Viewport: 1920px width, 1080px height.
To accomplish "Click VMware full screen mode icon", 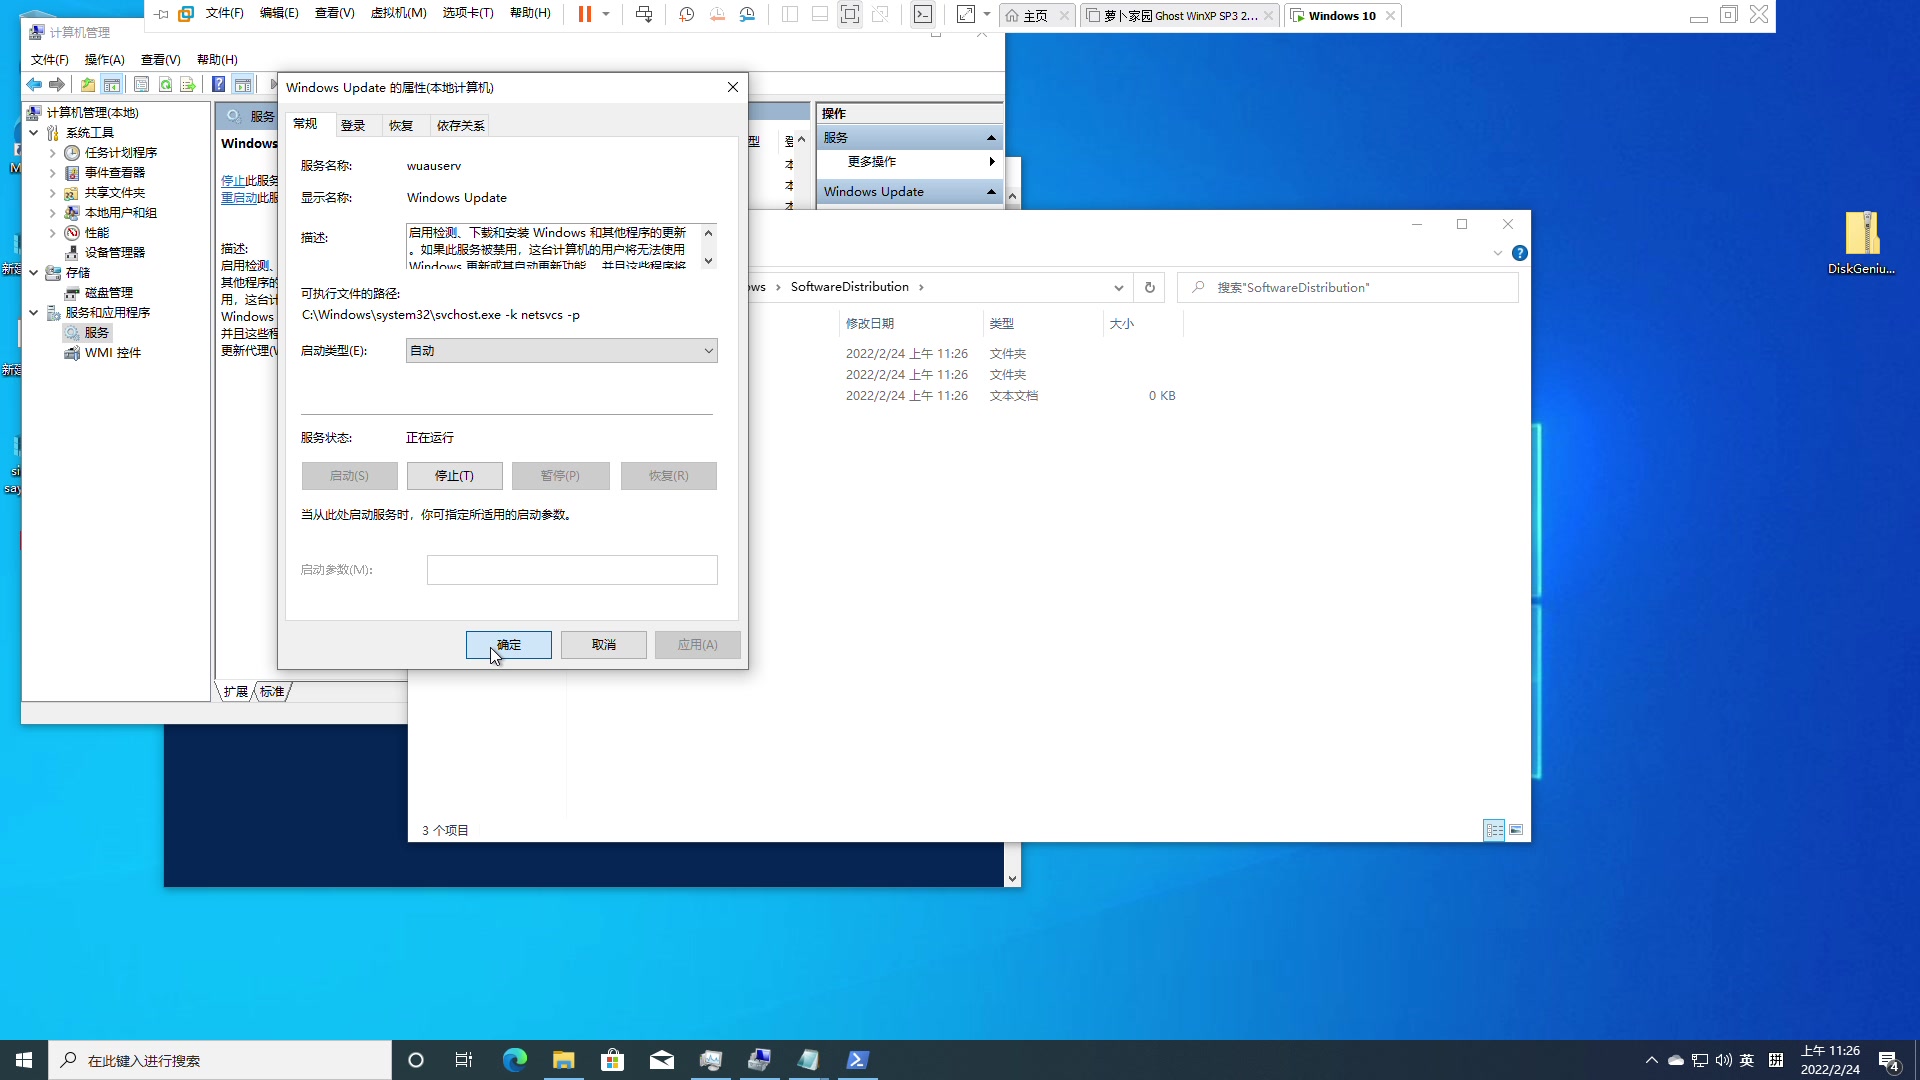I will click(850, 14).
